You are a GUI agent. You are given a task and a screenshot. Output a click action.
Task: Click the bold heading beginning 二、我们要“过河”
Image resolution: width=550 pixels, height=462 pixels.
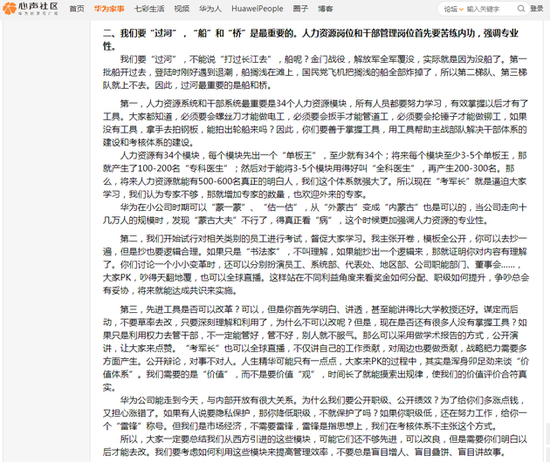[x=311, y=40]
